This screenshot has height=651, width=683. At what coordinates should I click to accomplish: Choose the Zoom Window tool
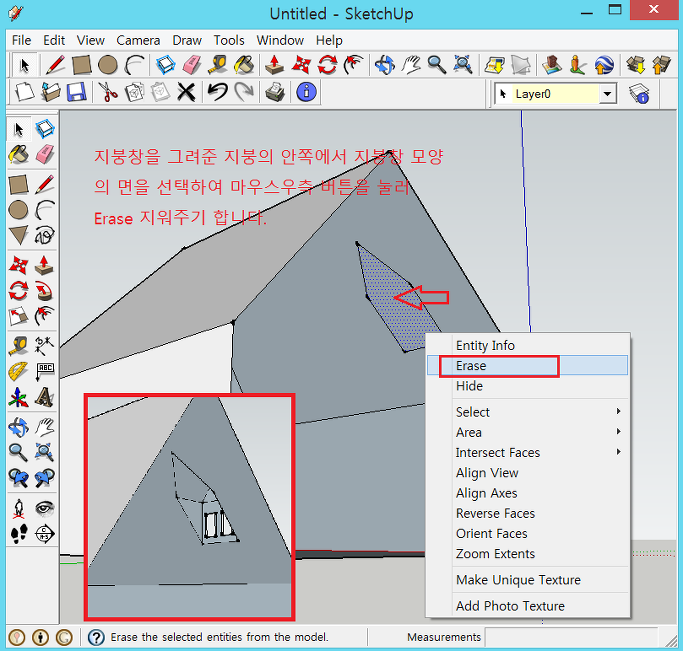[44, 452]
